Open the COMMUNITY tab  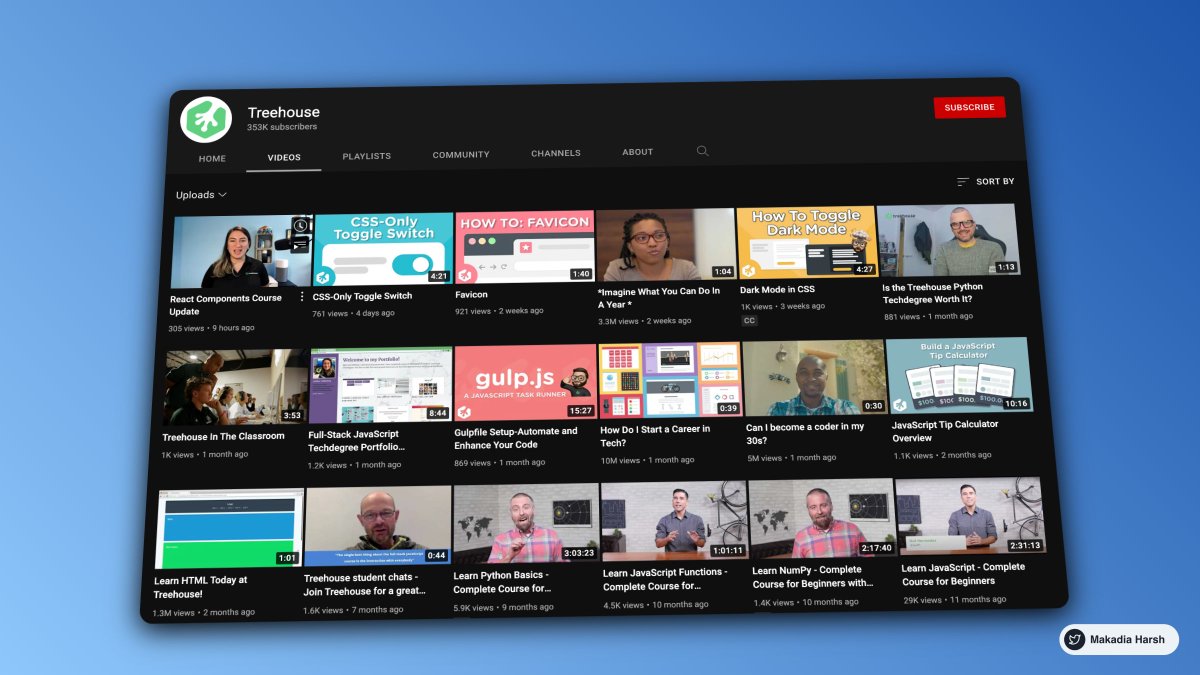point(460,153)
